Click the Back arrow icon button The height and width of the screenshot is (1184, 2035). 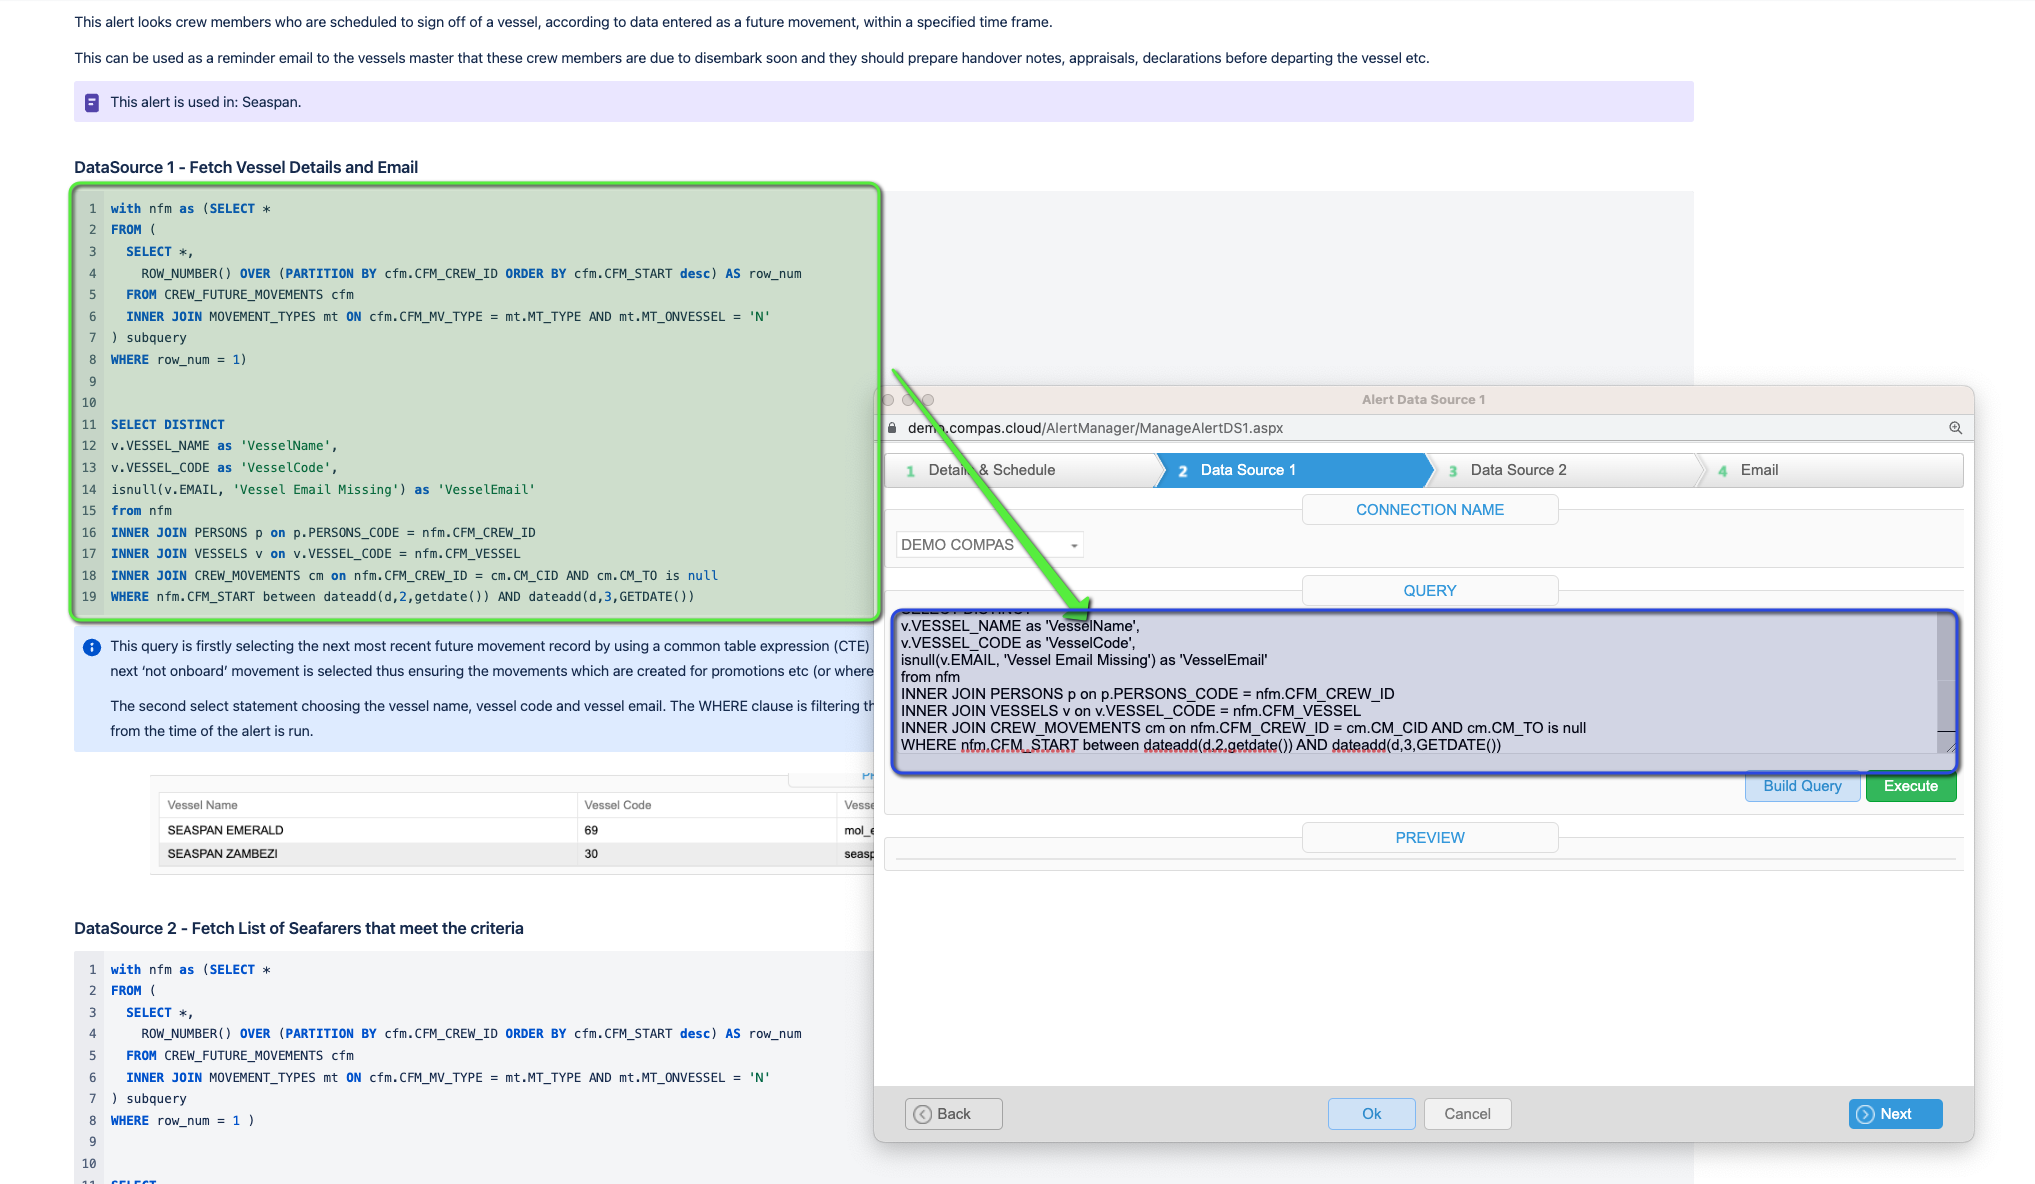pyautogui.click(x=953, y=1114)
